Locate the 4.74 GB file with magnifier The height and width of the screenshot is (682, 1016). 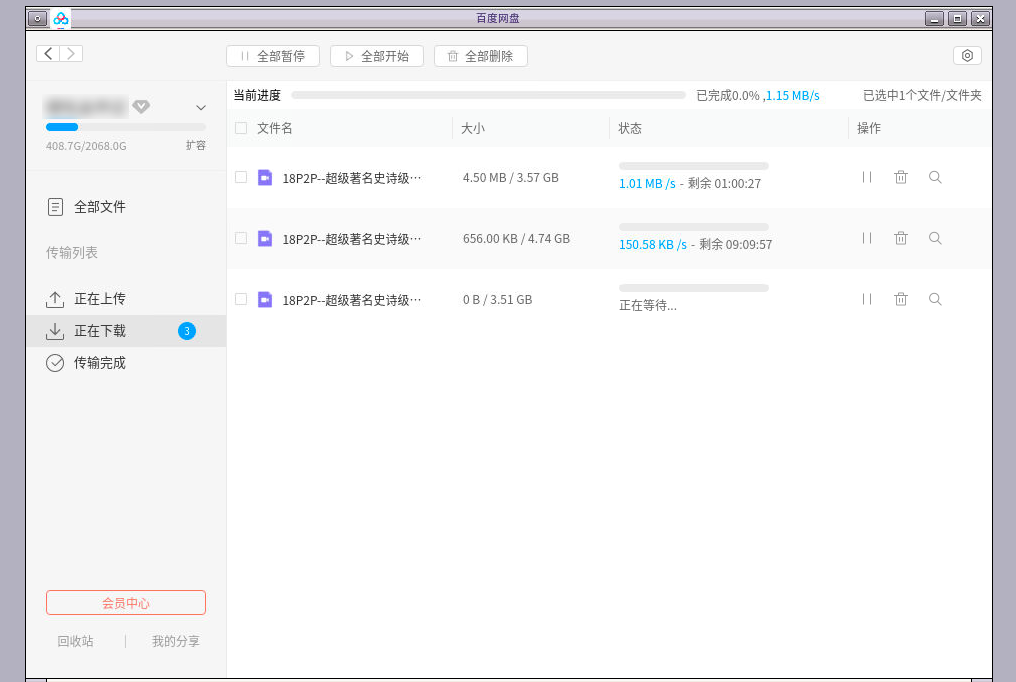pos(935,238)
